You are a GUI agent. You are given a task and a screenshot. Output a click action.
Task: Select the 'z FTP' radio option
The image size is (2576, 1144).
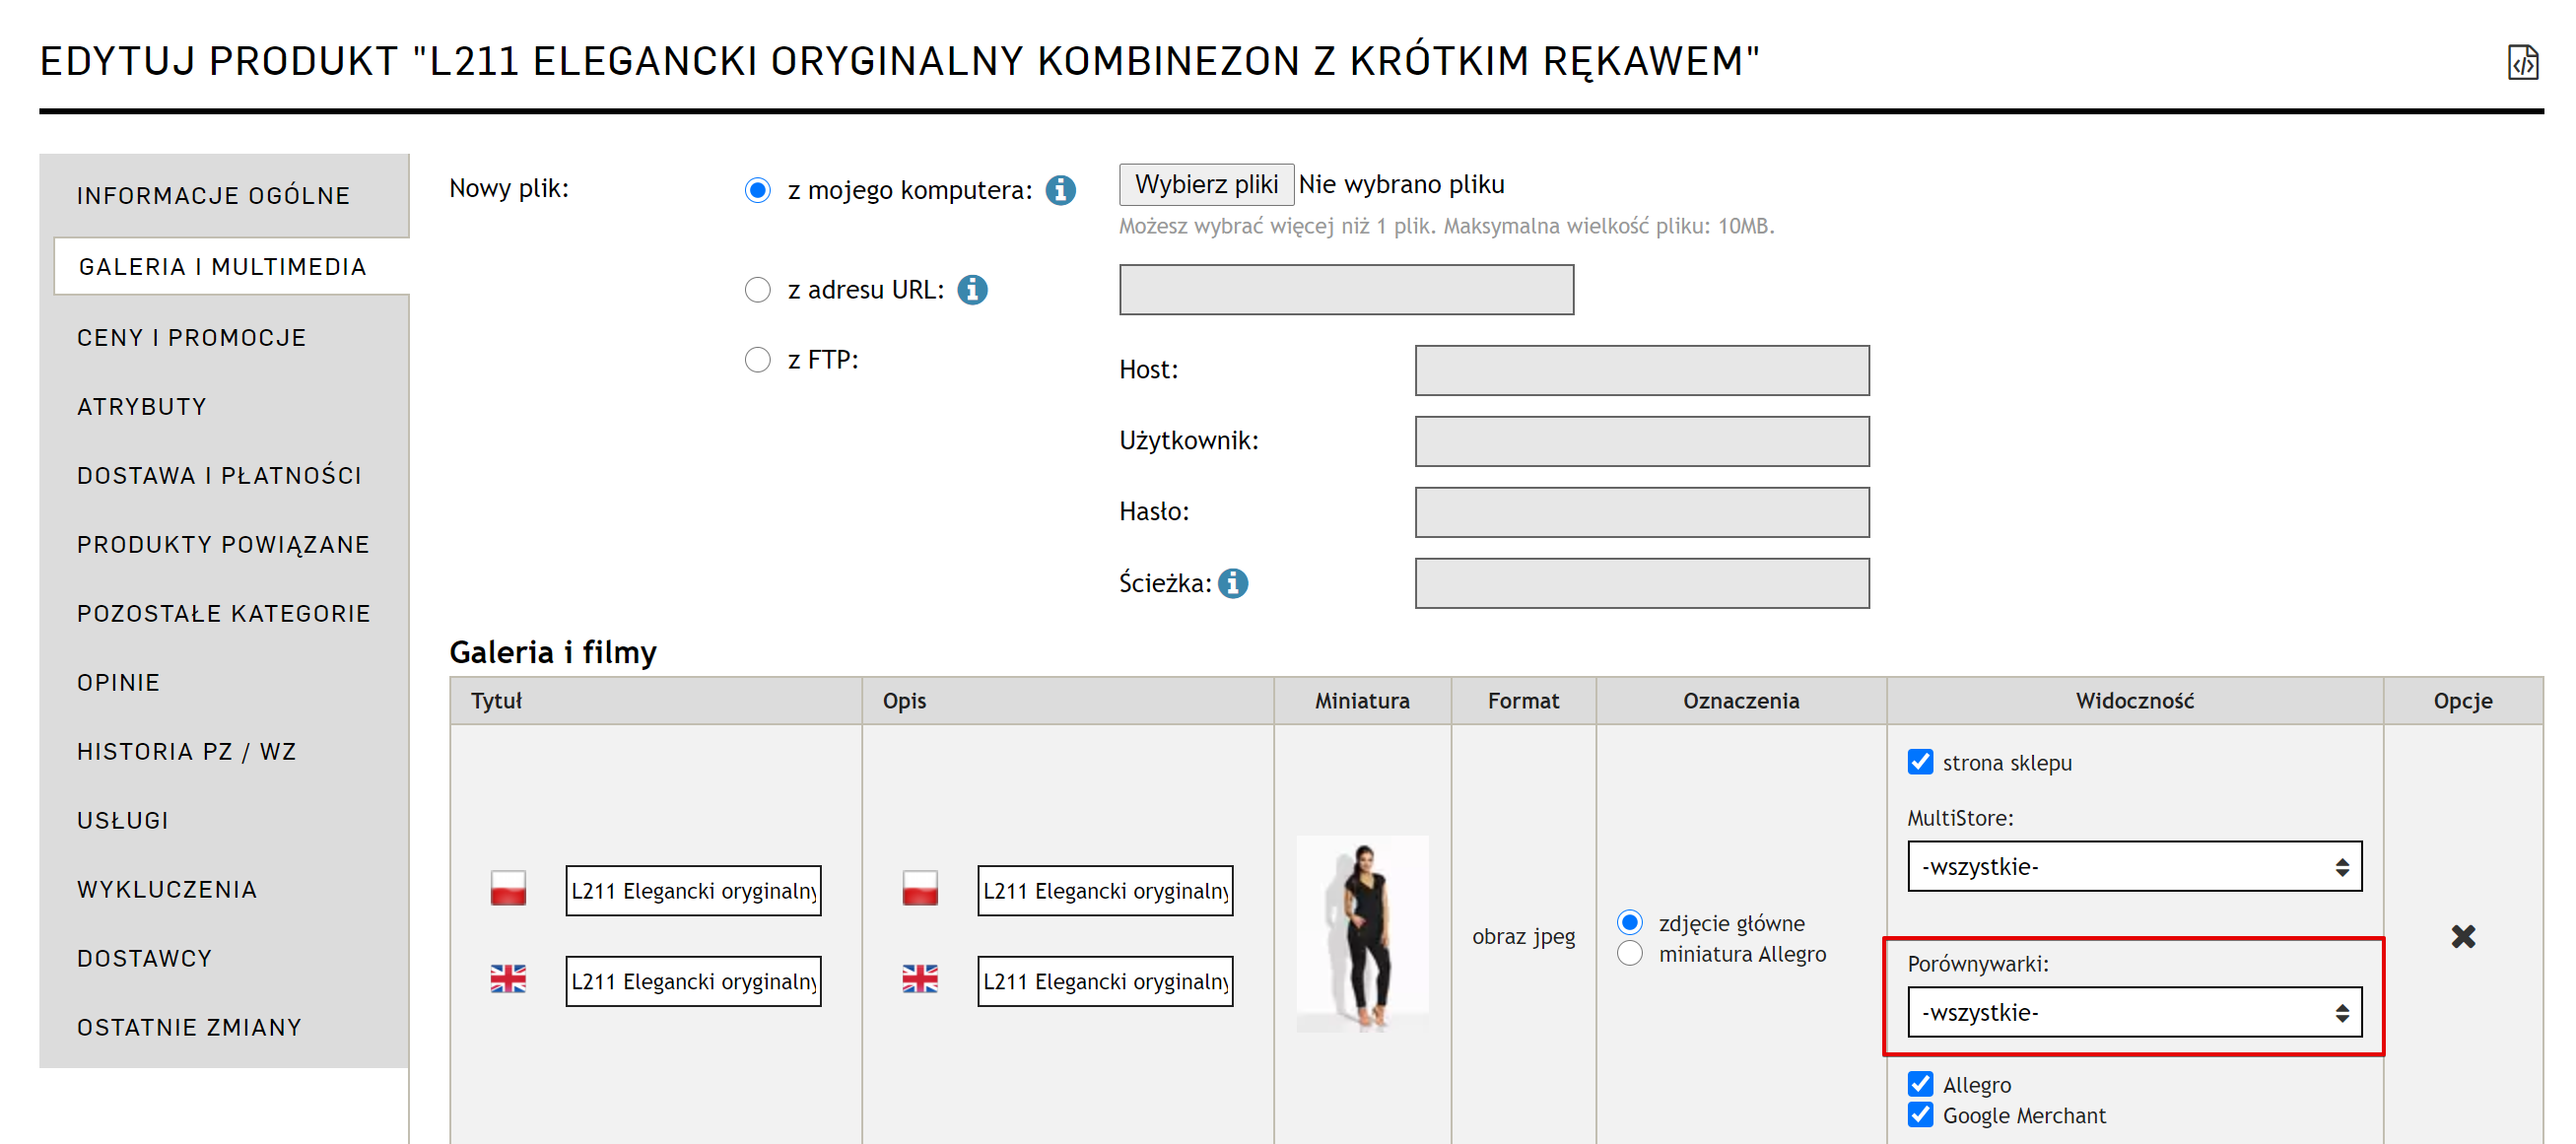758,360
